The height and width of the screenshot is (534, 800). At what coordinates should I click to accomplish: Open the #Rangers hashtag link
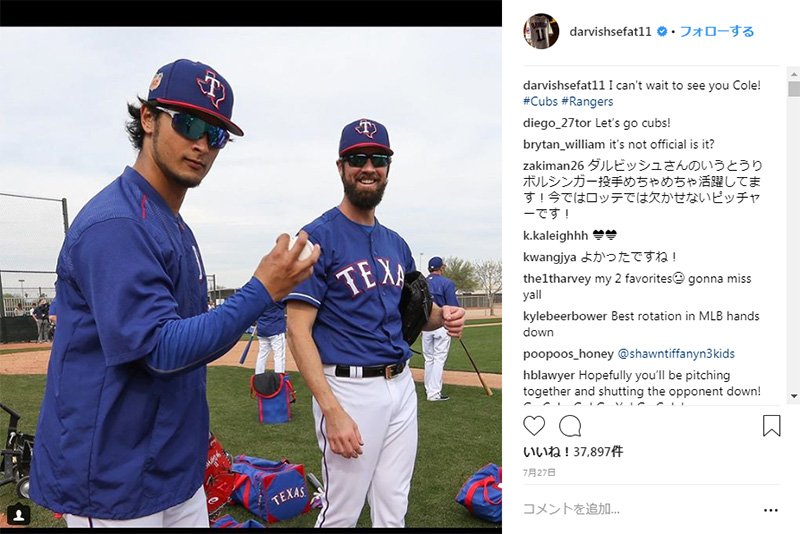[587, 101]
